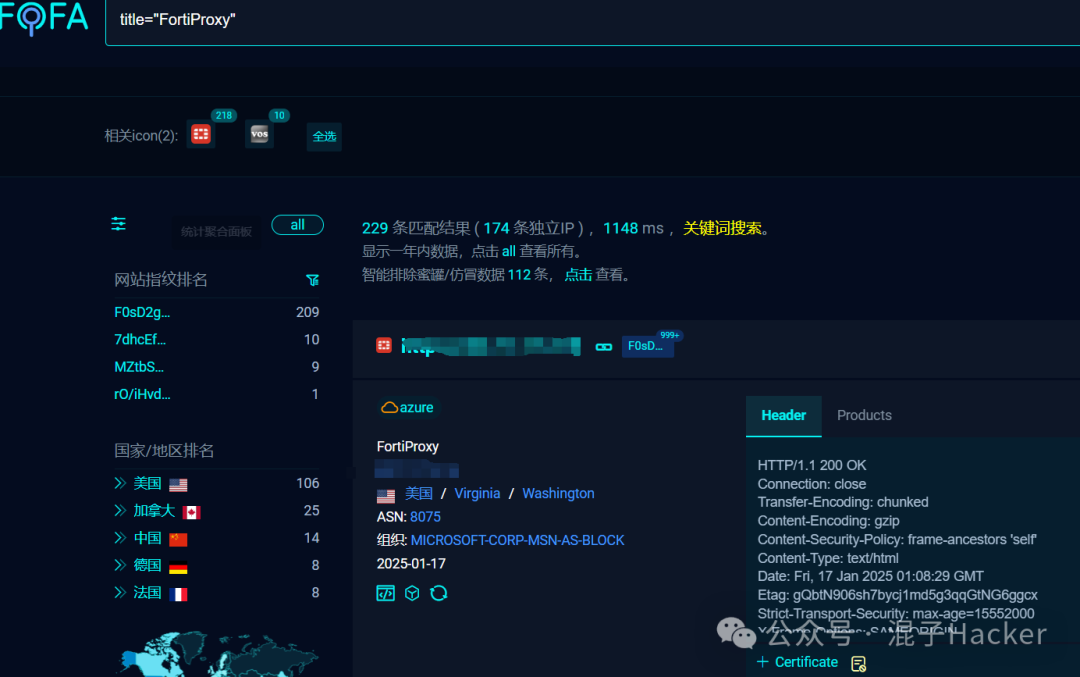1080x677 pixels.
Task: Open MICROSOFT-CORP-MSN-AS-BLOCK organization link
Action: click(517, 540)
